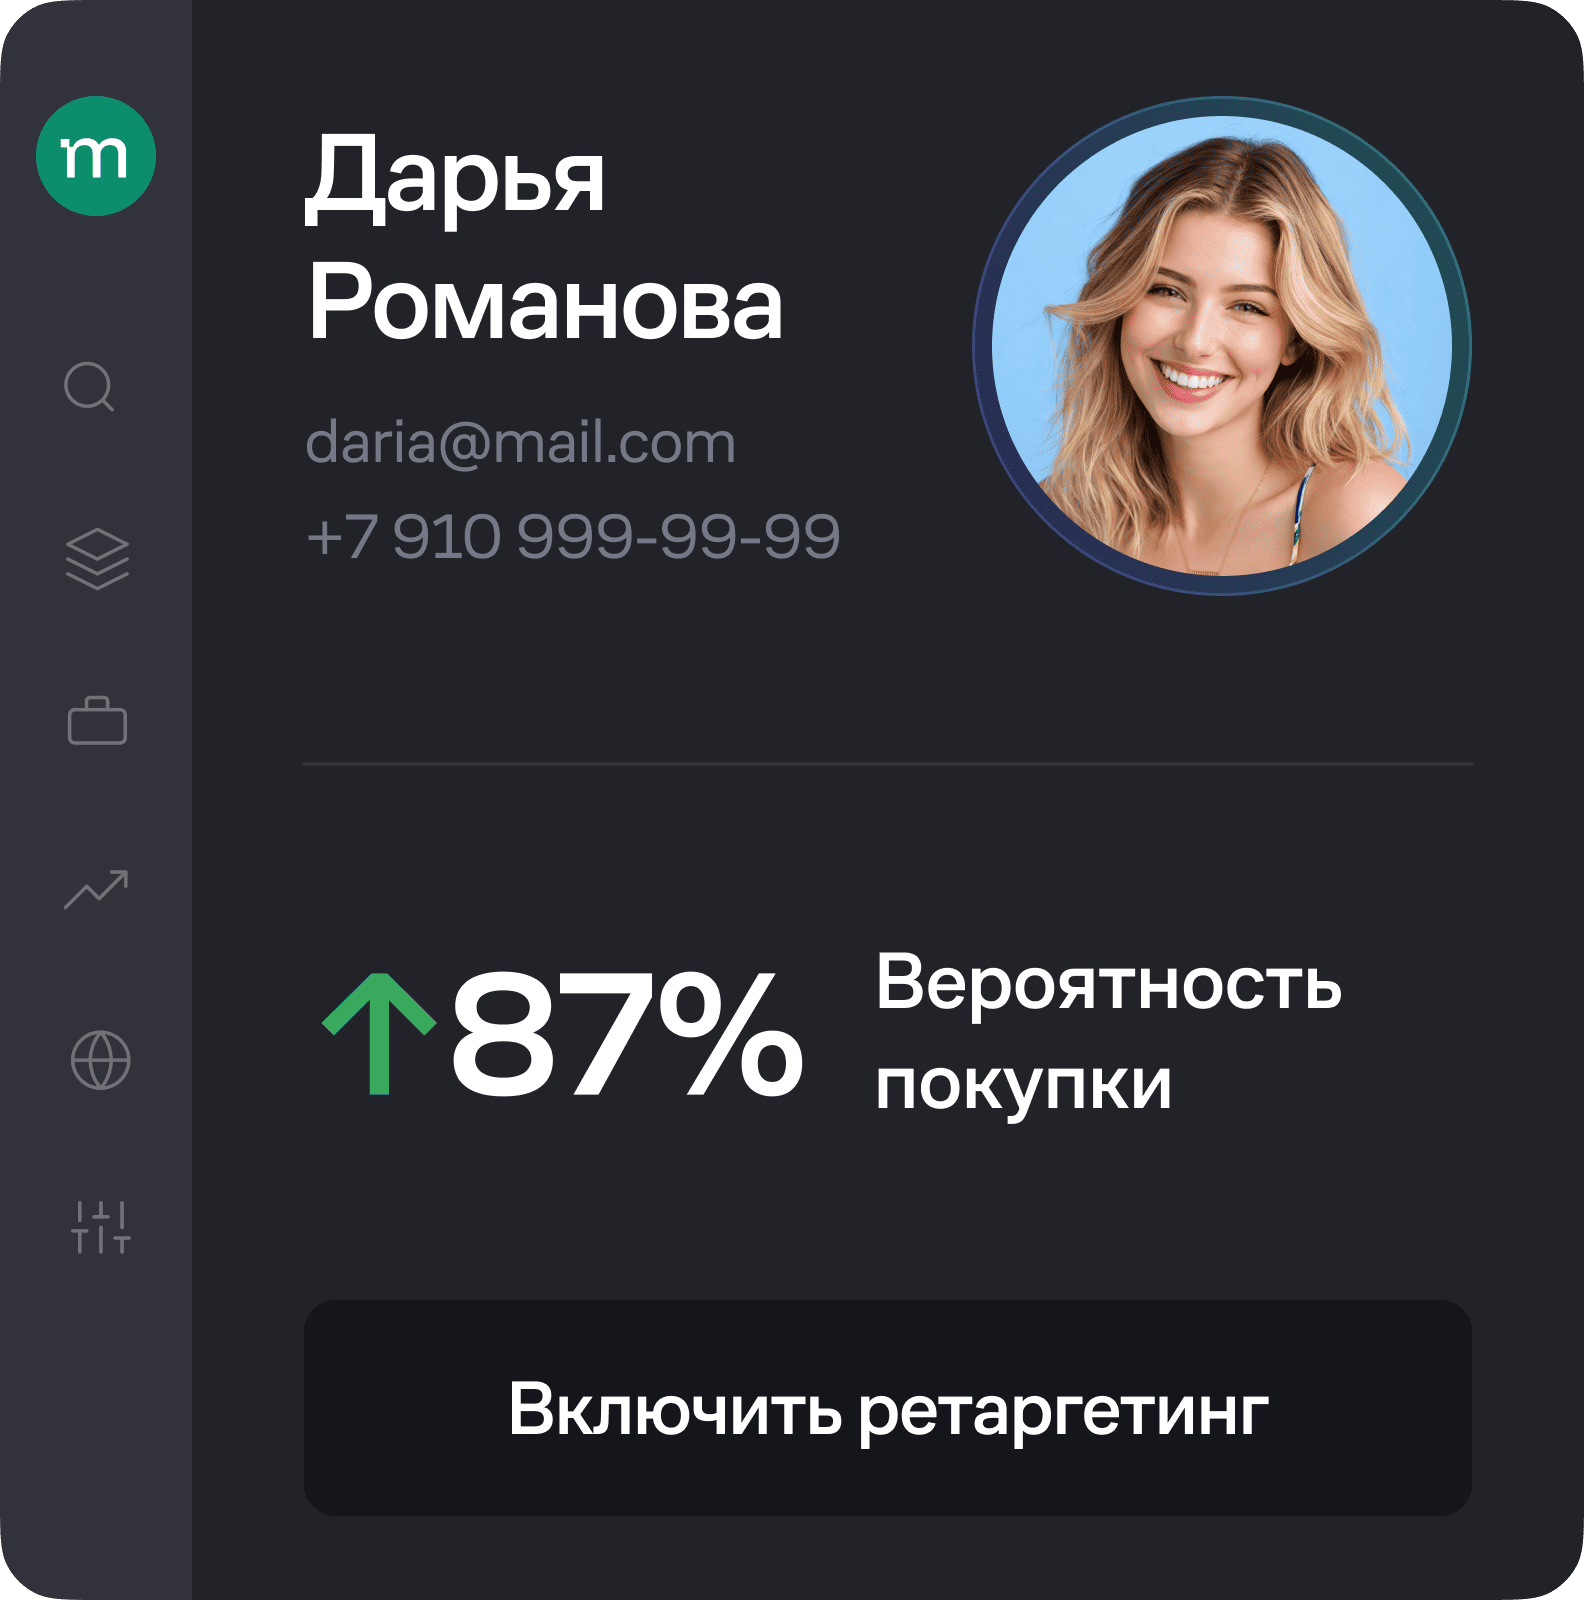Screen dimensions: 1584x1600
Task: Click the first name "Дарья"
Action: 455,176
